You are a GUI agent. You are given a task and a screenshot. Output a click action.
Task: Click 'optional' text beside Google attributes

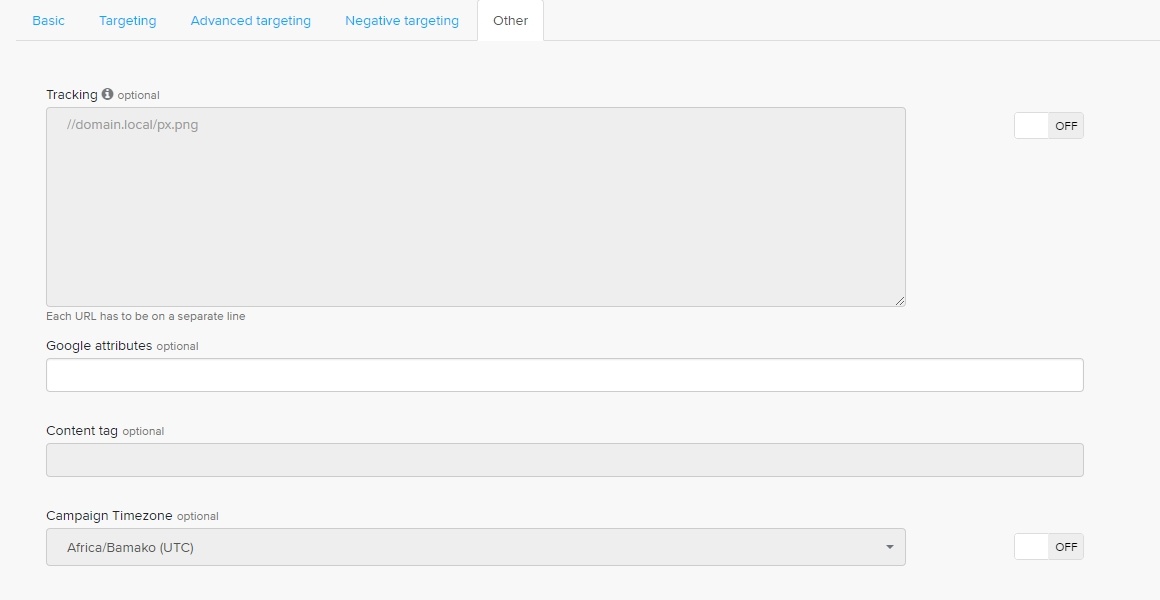pyautogui.click(x=178, y=347)
